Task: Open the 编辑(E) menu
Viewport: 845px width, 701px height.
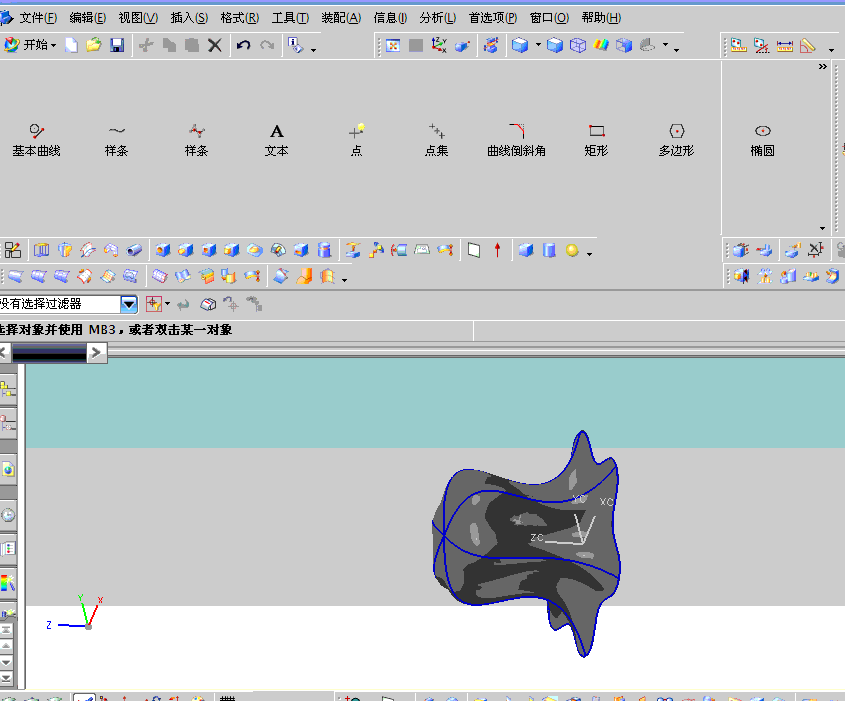Action: (87, 18)
